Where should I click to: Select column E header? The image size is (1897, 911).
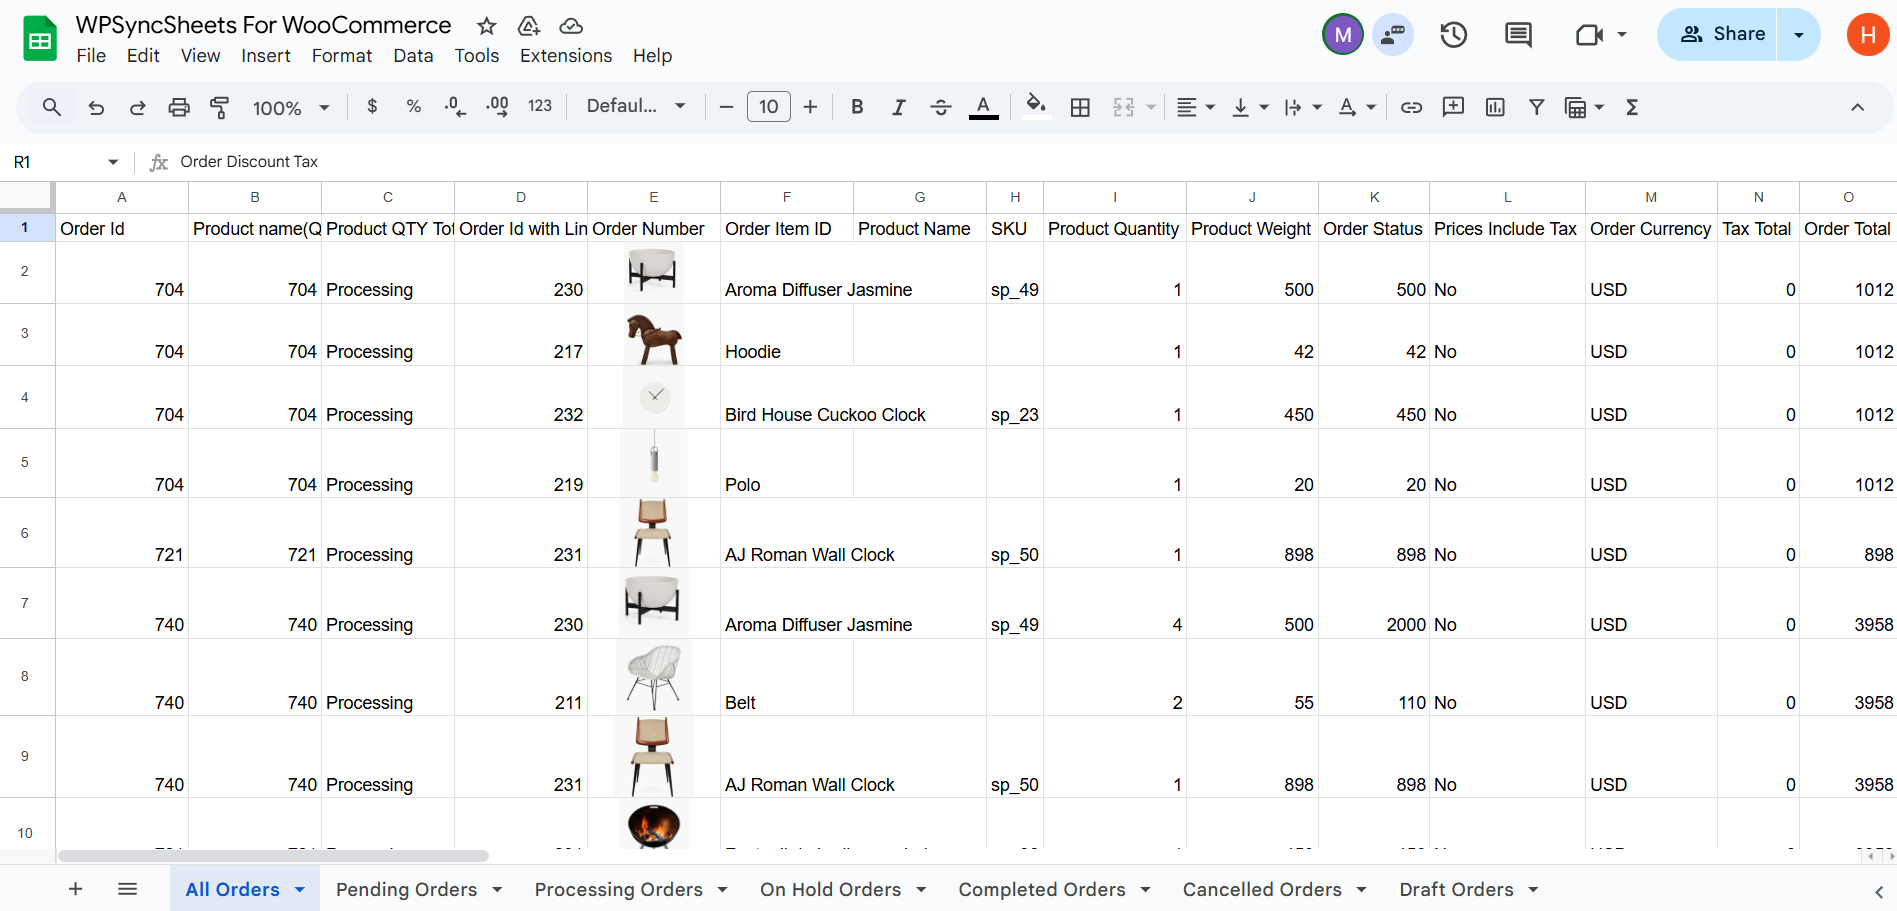pos(653,197)
